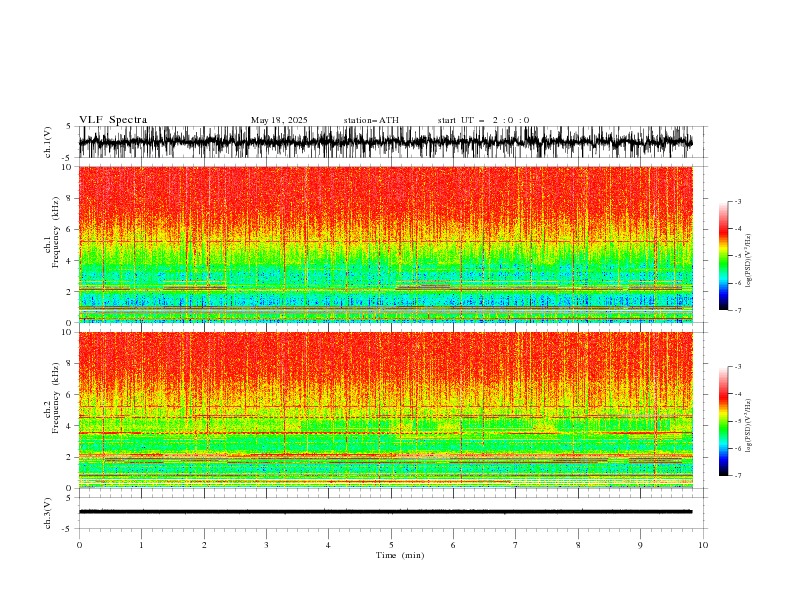Click time axis tick label '3'
The height and width of the screenshot is (612, 792).
pos(266,545)
